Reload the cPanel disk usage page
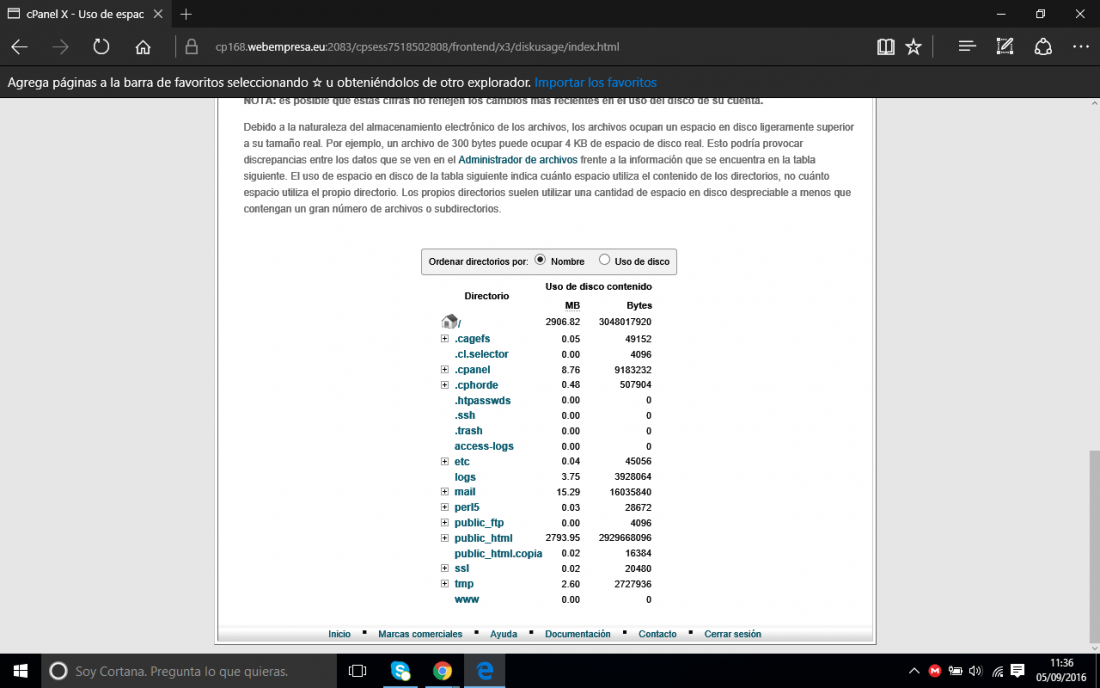The height and width of the screenshot is (688, 1100). (101, 47)
